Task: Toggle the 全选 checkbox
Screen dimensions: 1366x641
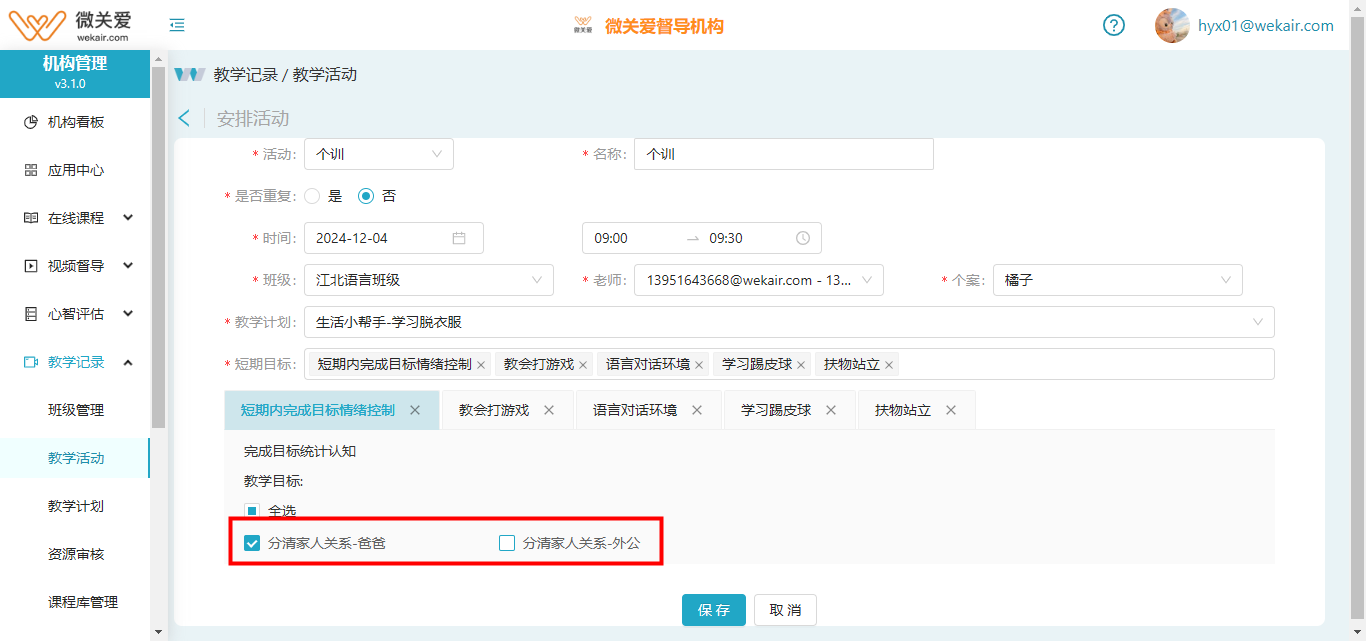Action: click(x=252, y=511)
